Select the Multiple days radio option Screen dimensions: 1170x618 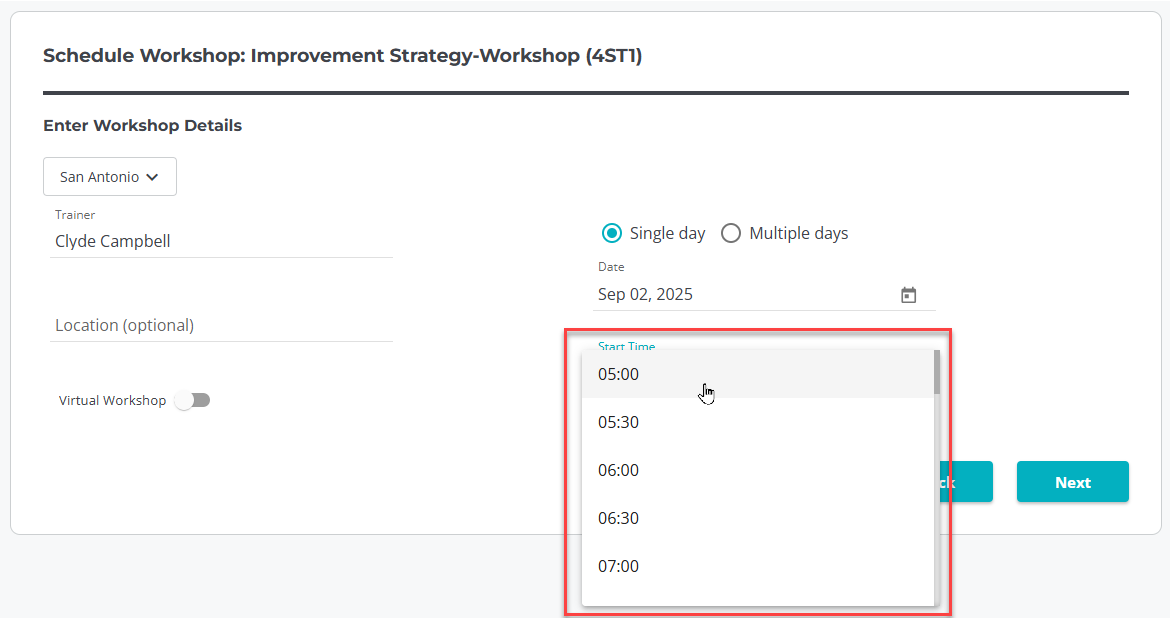(731, 233)
